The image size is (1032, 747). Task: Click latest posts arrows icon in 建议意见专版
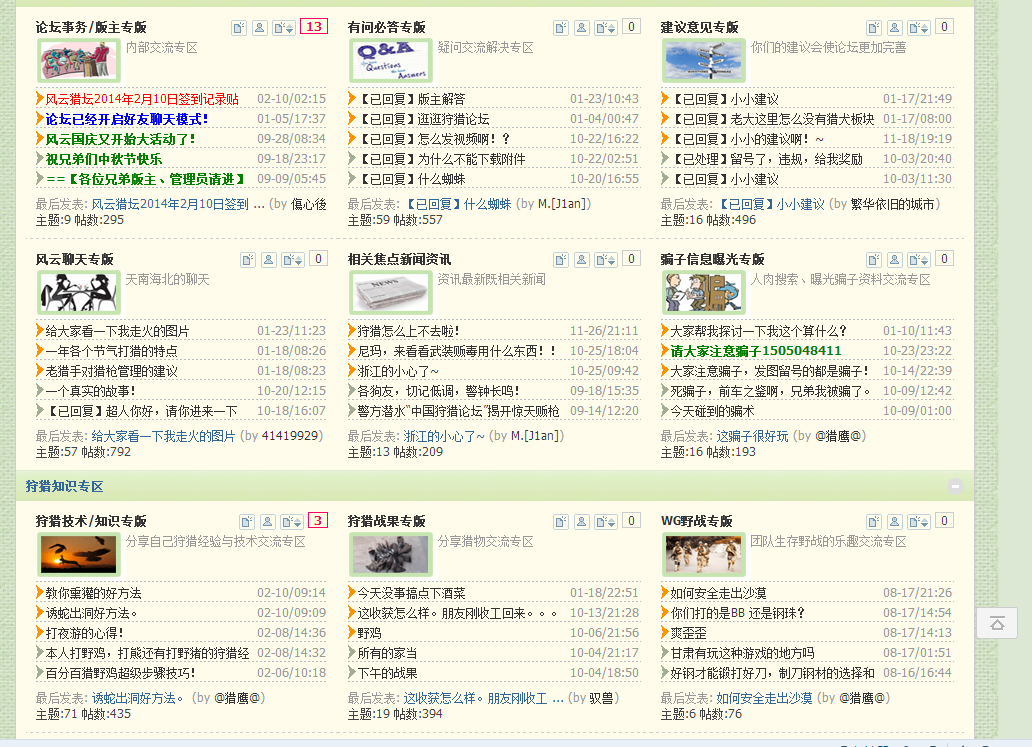917,27
